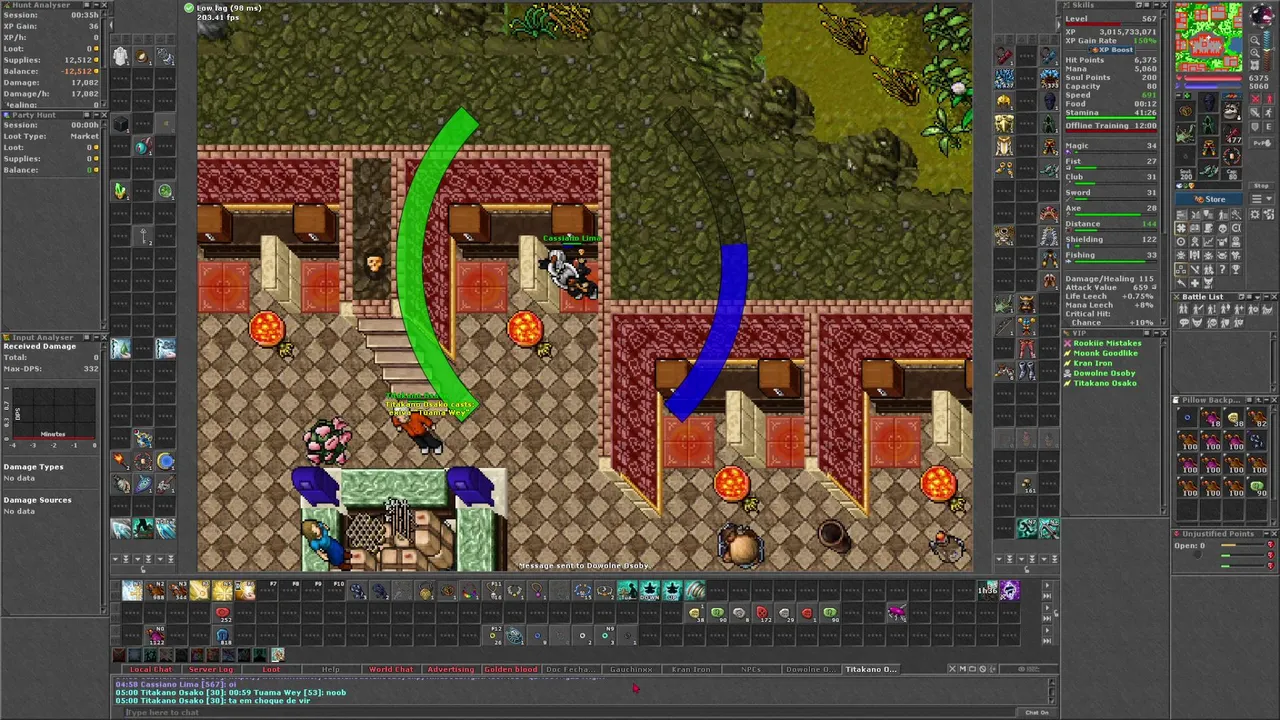This screenshot has height=720, width=1280.
Task: Collapse the Battle List panel
Action: click(1266, 297)
